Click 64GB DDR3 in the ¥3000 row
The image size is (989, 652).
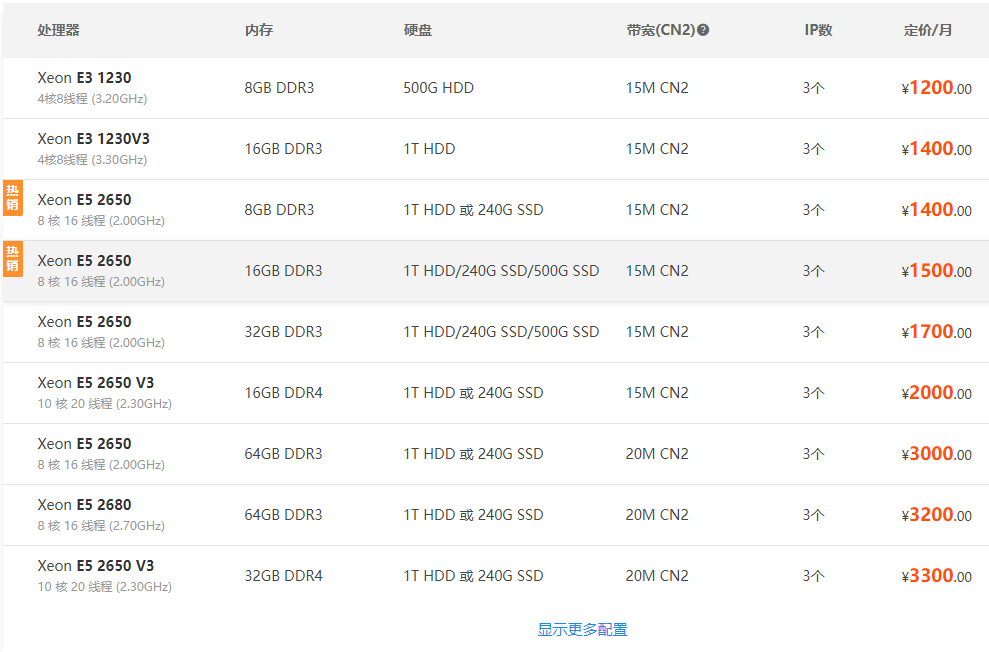tap(283, 454)
